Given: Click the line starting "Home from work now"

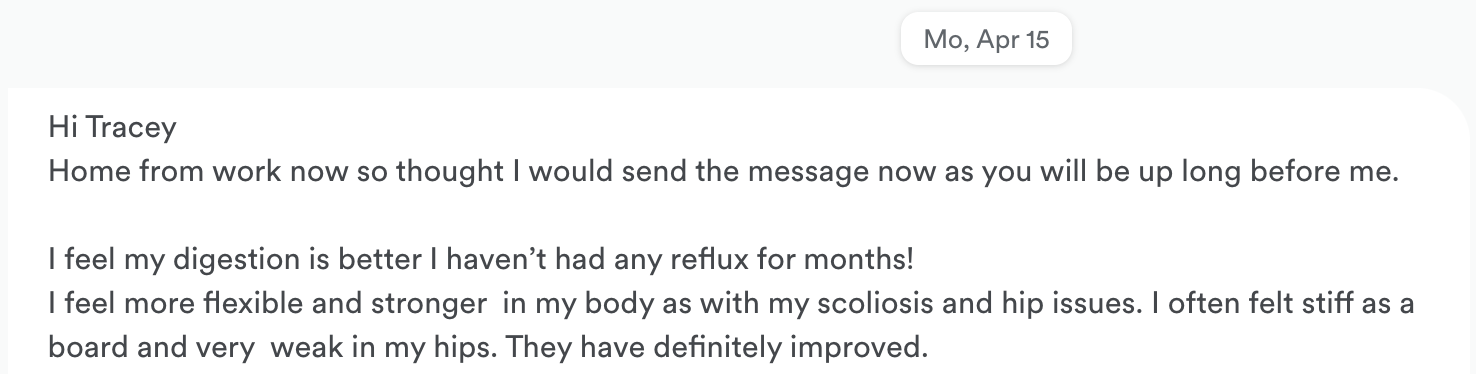Looking at the screenshot, I should pos(720,172).
